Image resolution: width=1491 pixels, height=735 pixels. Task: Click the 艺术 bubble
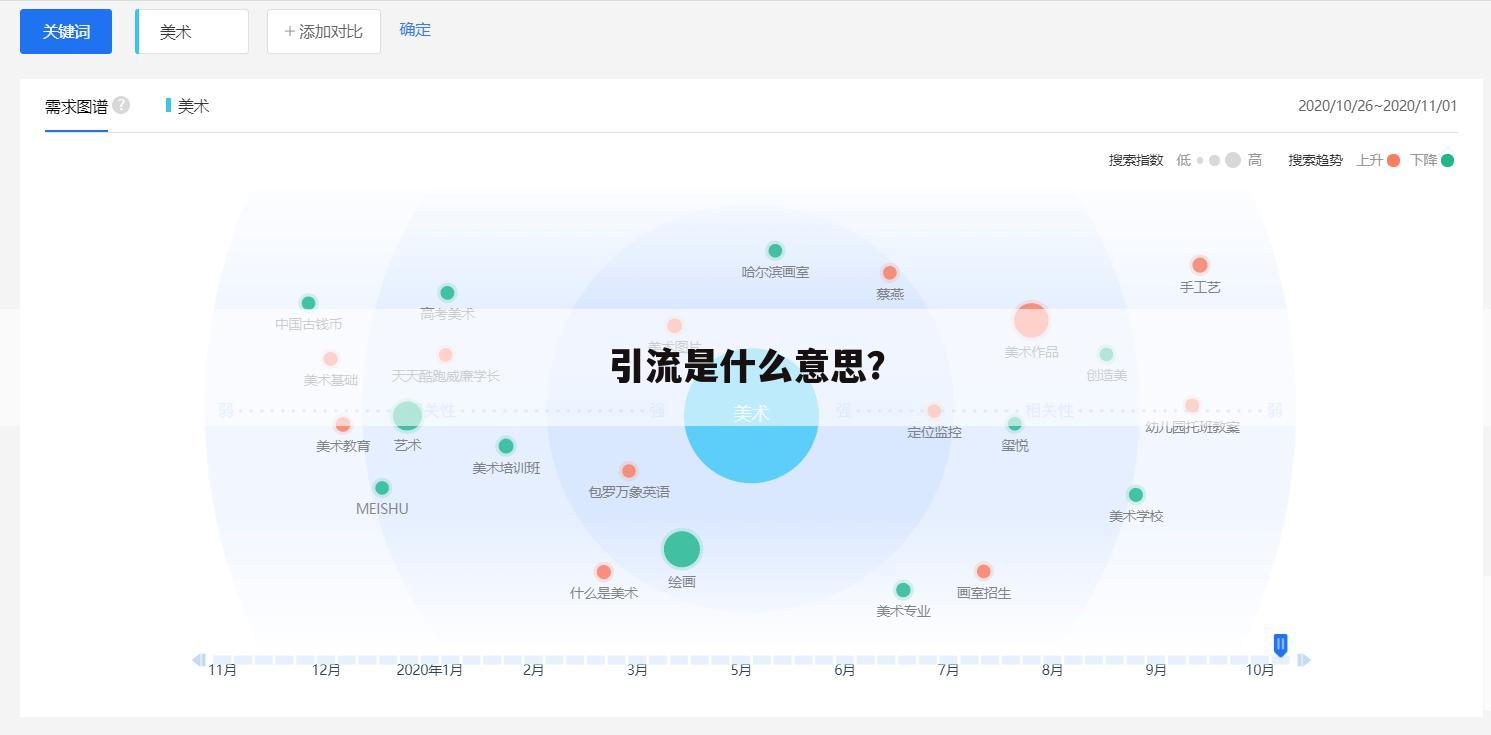click(x=407, y=415)
